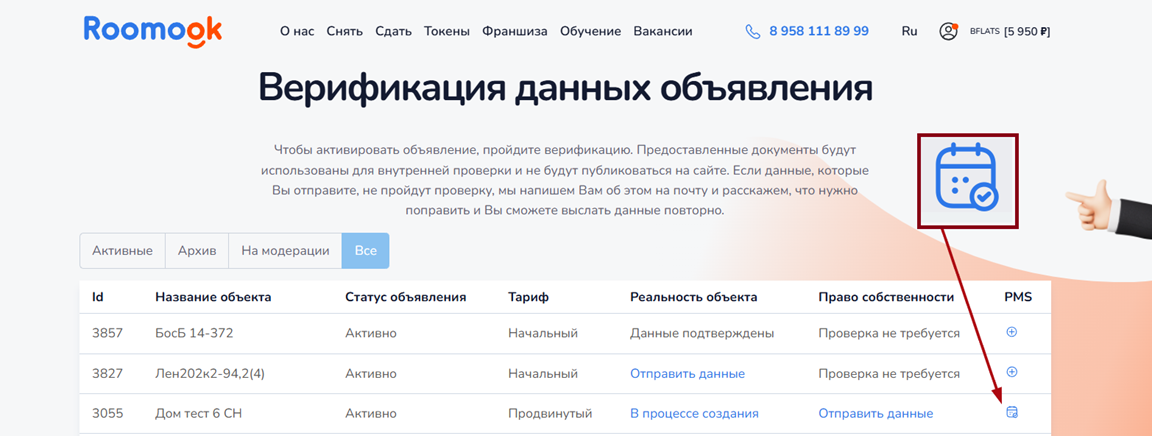Call phone number 8 958 111 89 99

tap(818, 31)
